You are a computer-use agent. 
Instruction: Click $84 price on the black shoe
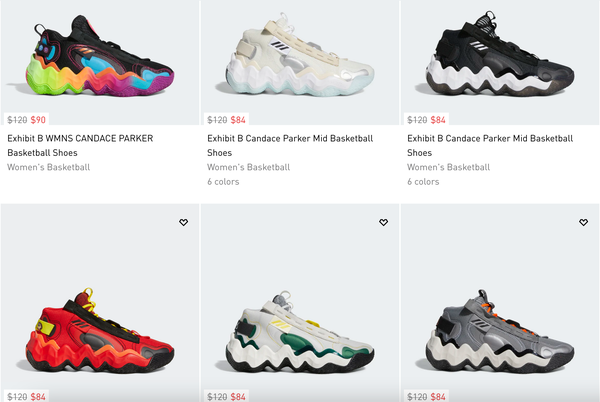pos(438,120)
